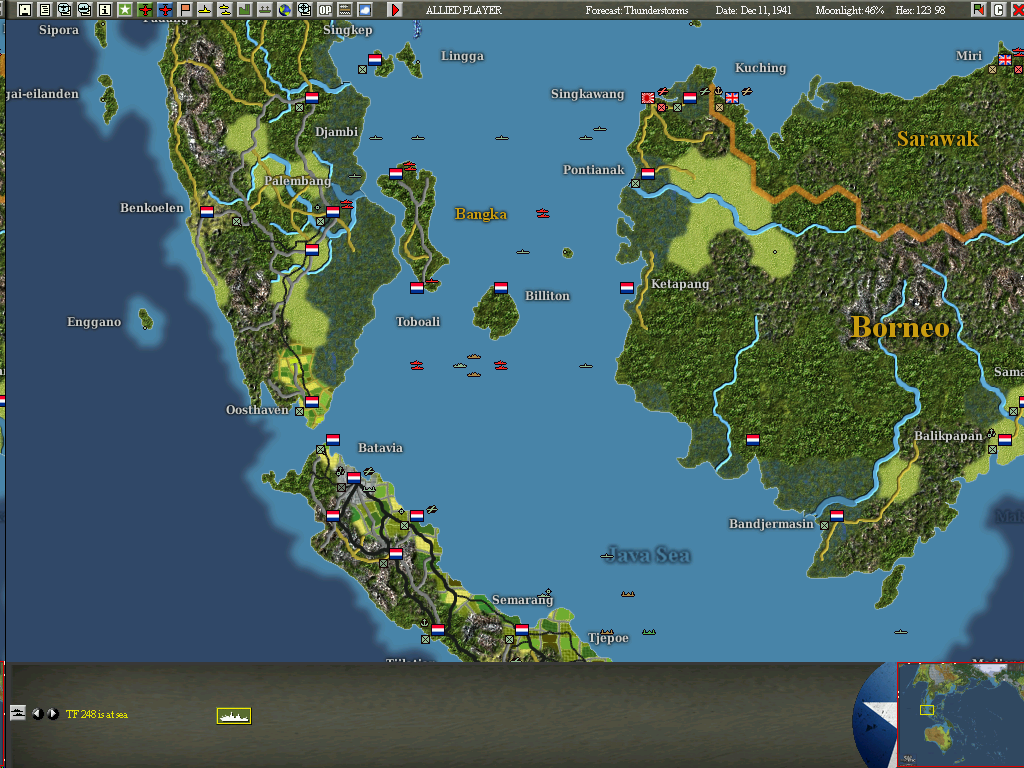Click the red and green flag icon
This screenshot has width=1024, height=768.
click(978, 10)
